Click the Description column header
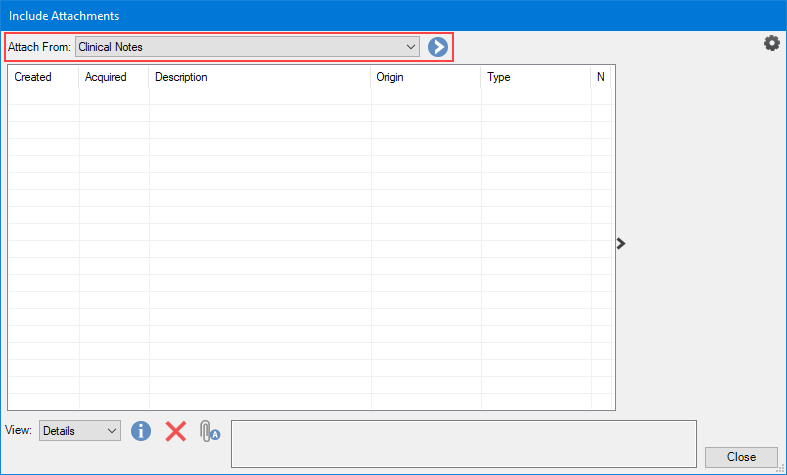Image resolution: width=787 pixels, height=475 pixels. tap(260, 77)
